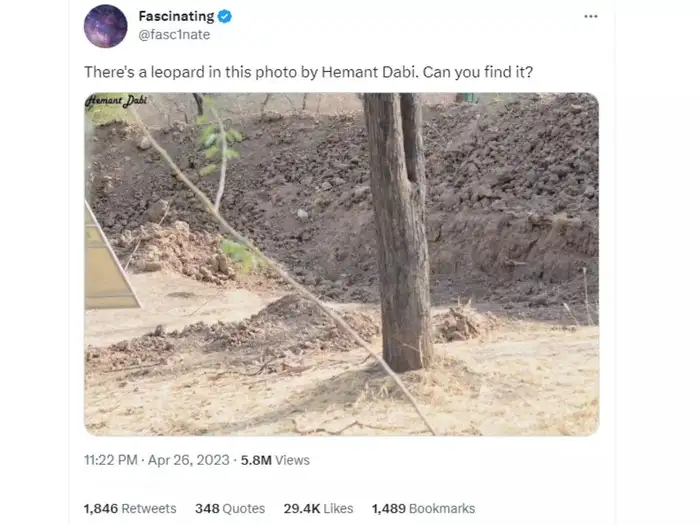Click the Hemant Dabi watermark on photo

(116, 101)
